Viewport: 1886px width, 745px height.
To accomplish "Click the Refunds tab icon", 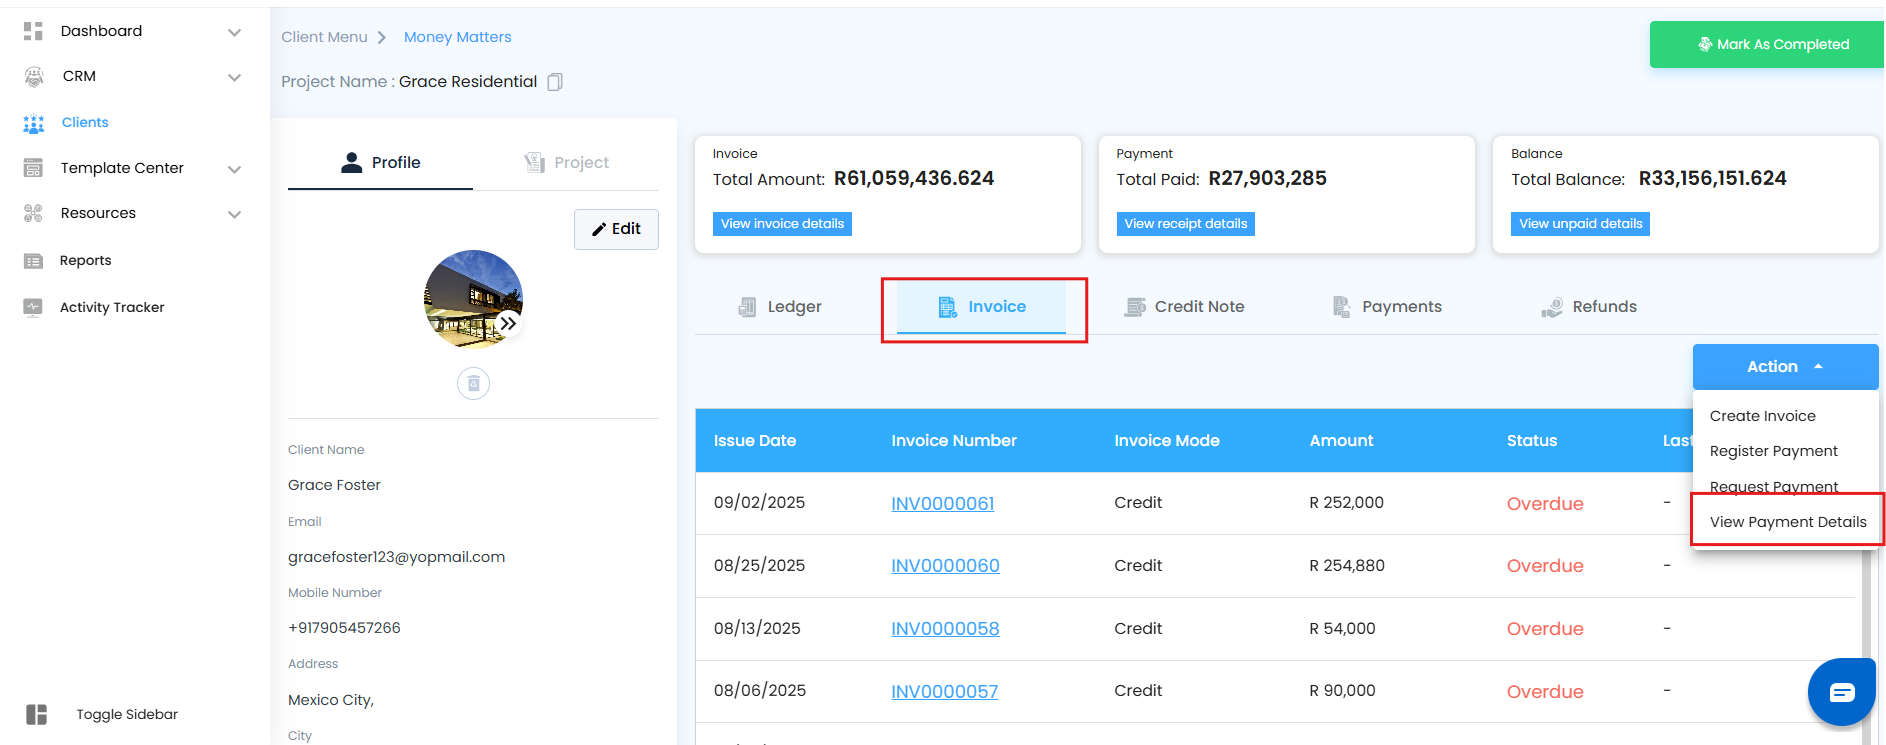I will pyautogui.click(x=1551, y=307).
